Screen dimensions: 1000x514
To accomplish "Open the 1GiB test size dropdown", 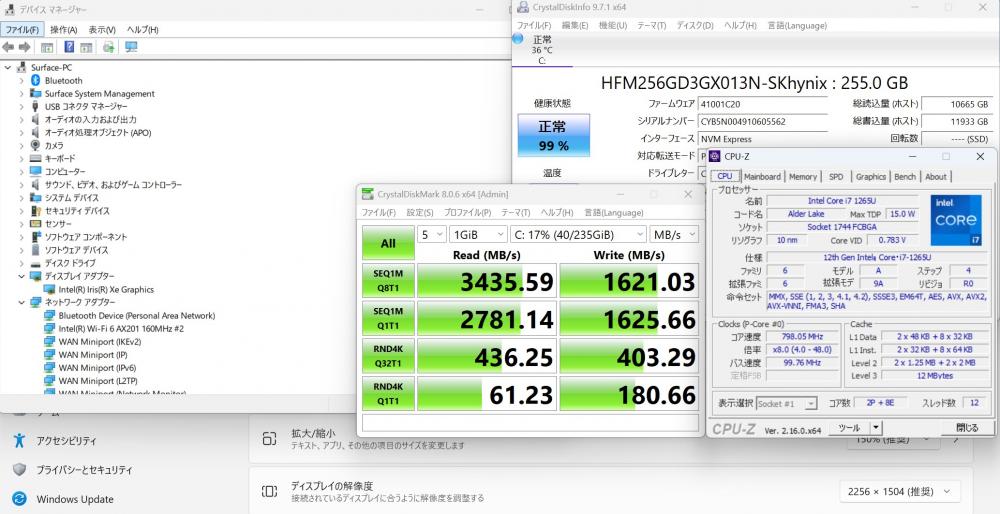I will (x=478, y=234).
